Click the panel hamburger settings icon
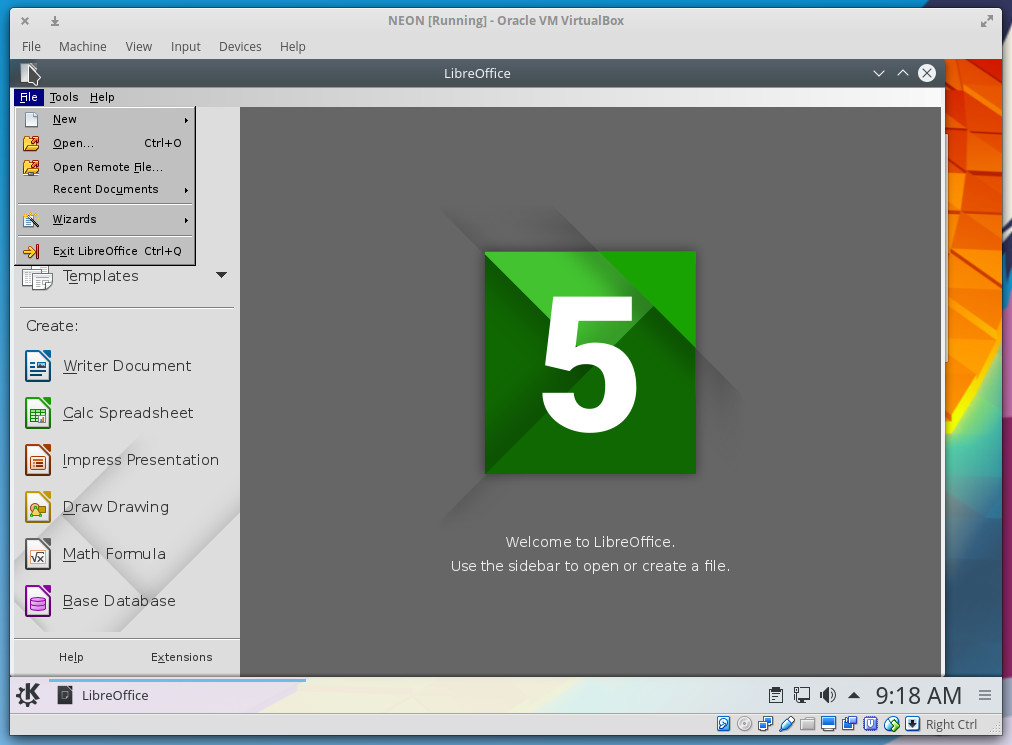This screenshot has height=745, width=1012. click(985, 695)
